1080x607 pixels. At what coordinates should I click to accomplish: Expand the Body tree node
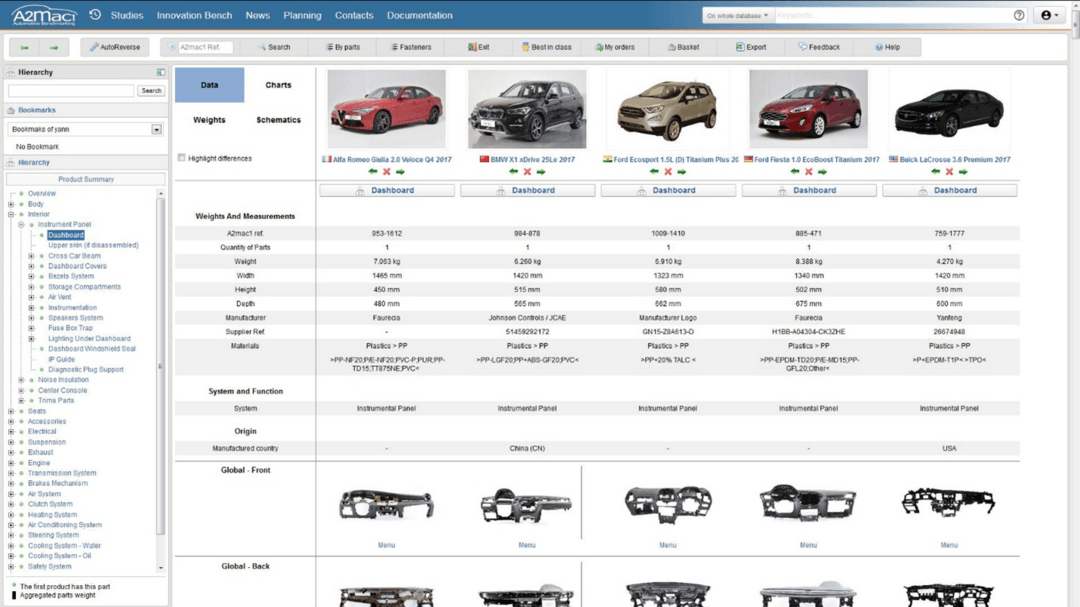(x=11, y=204)
